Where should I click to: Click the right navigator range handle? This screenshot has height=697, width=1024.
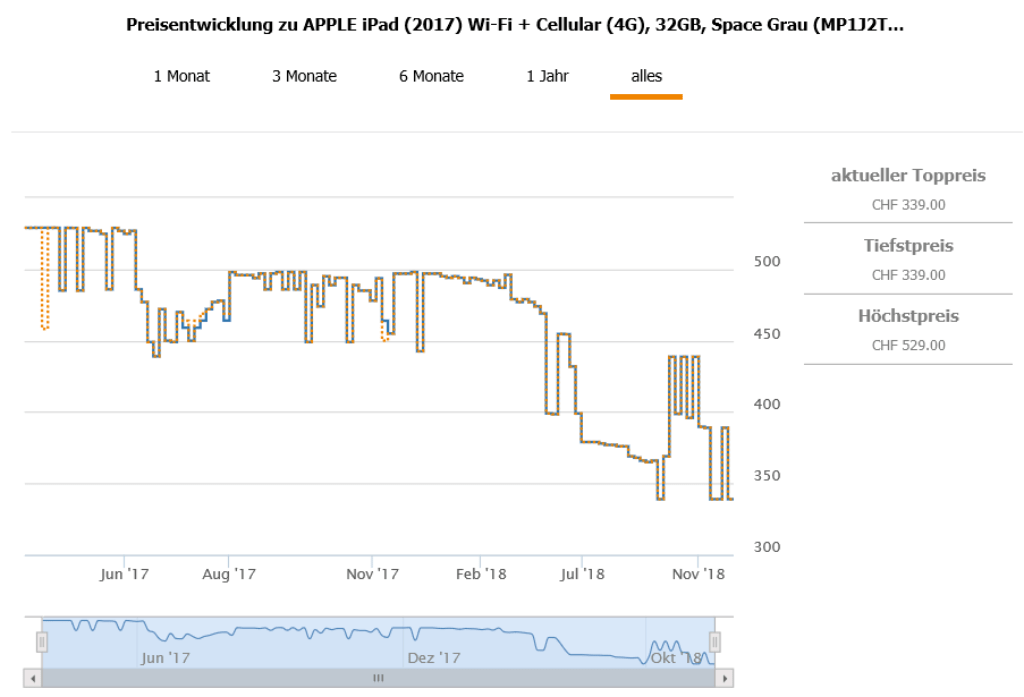point(715,641)
